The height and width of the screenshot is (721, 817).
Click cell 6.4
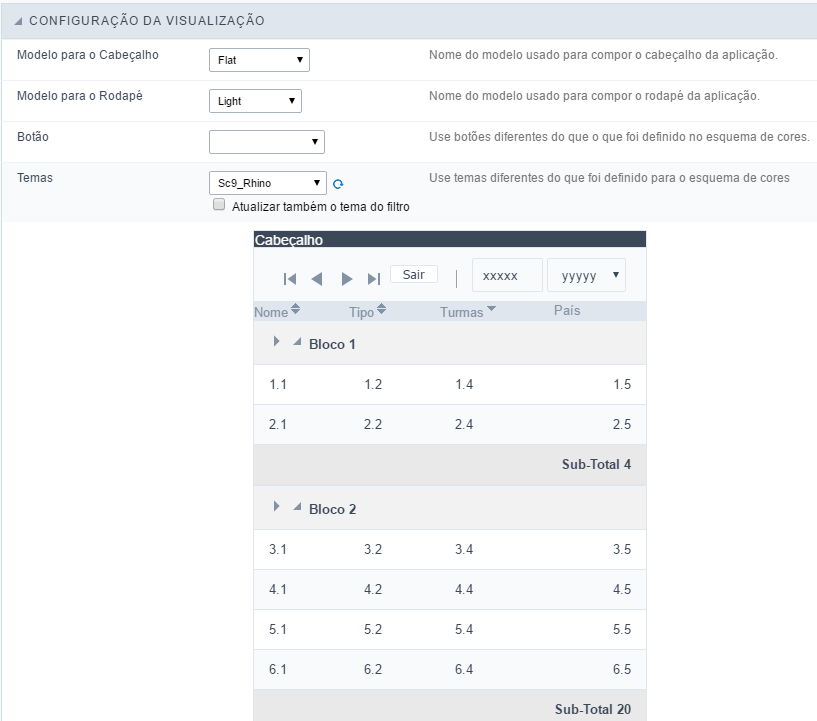pos(464,669)
